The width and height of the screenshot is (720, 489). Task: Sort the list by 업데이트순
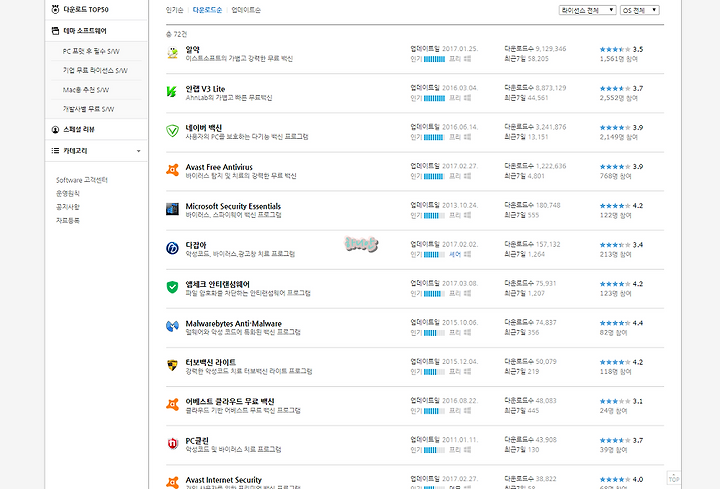[246, 10]
